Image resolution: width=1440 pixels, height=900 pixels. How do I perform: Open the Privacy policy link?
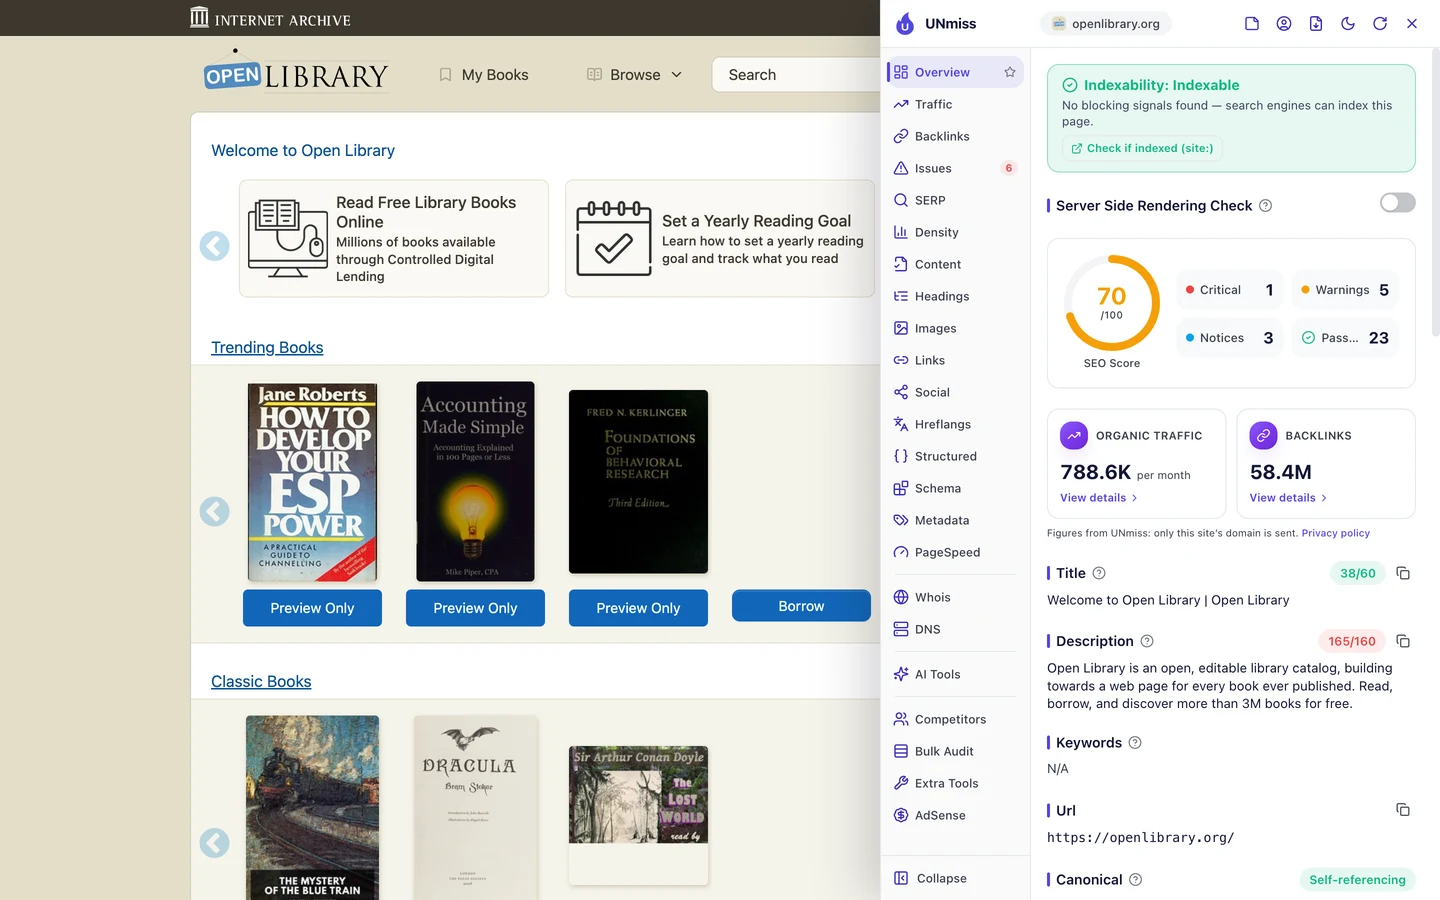coord(1335,533)
